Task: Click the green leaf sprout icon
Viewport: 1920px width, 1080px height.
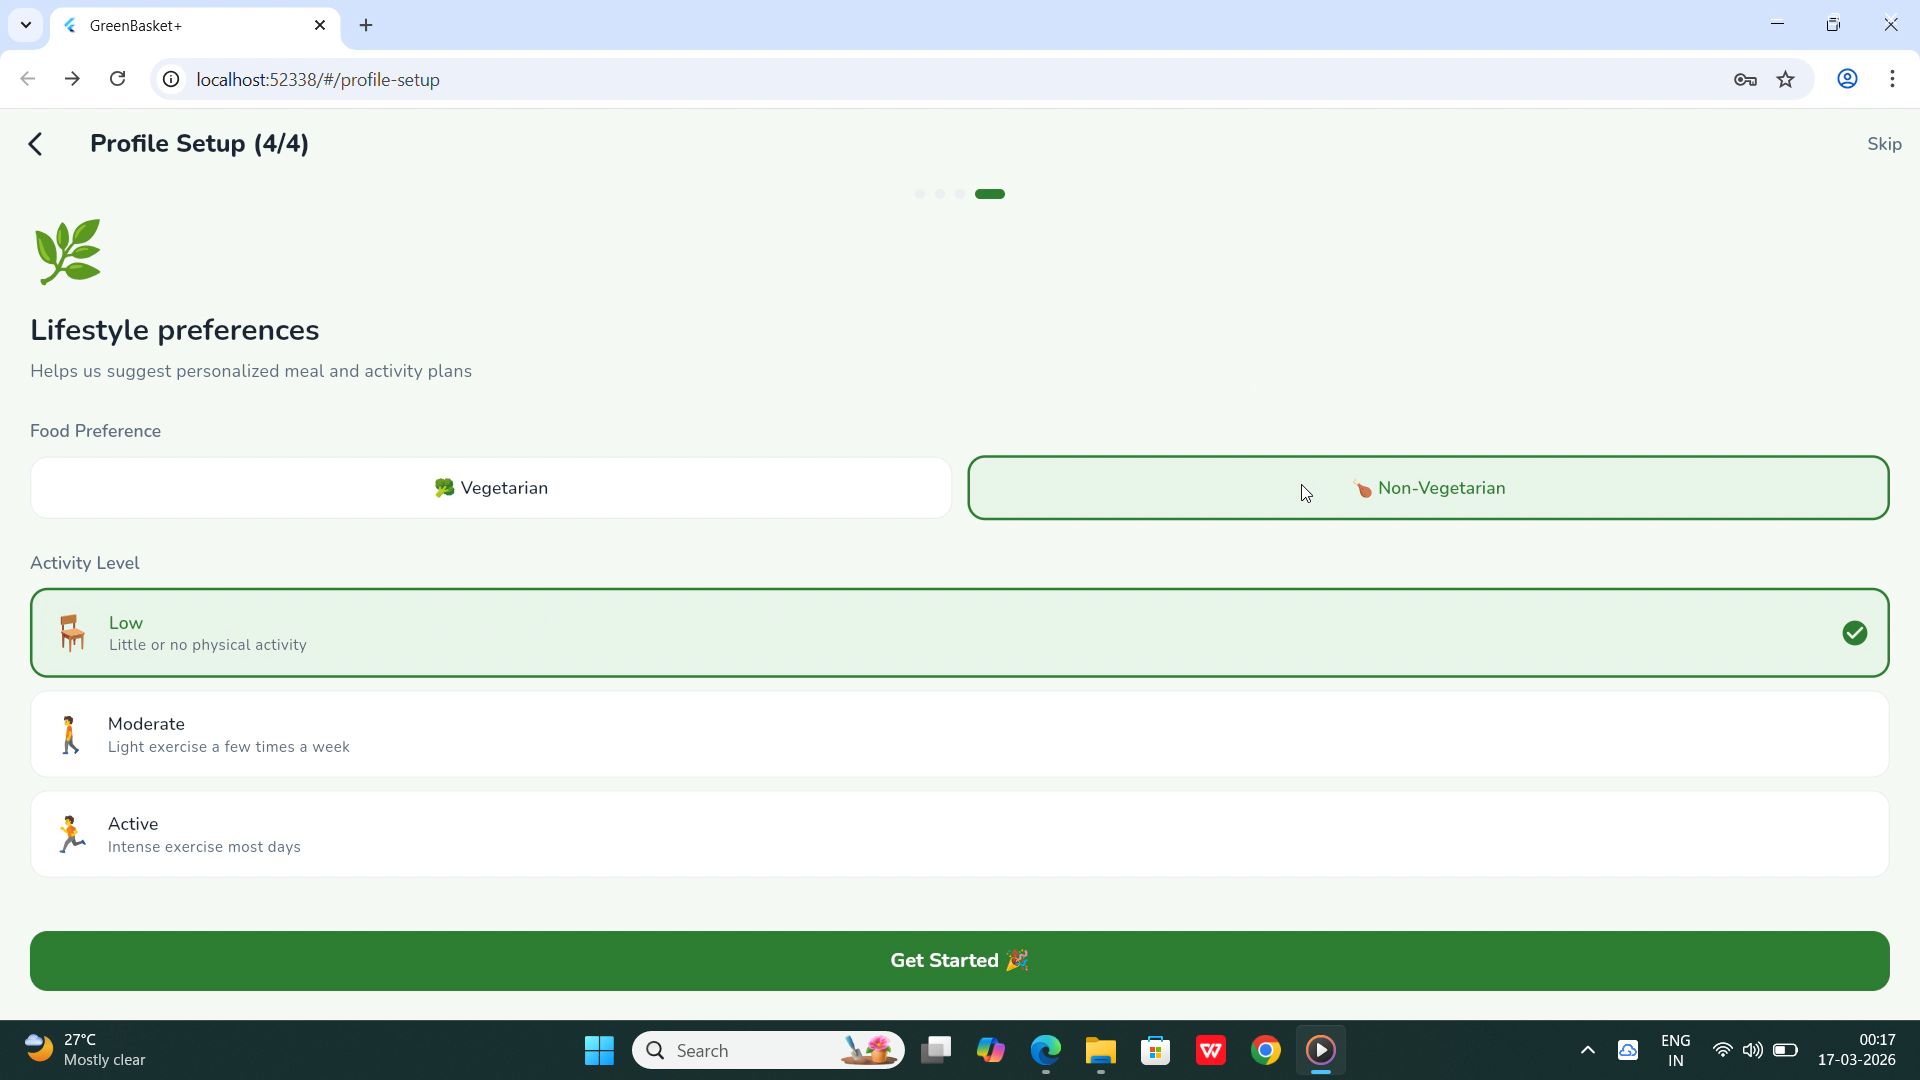Action: coord(68,251)
